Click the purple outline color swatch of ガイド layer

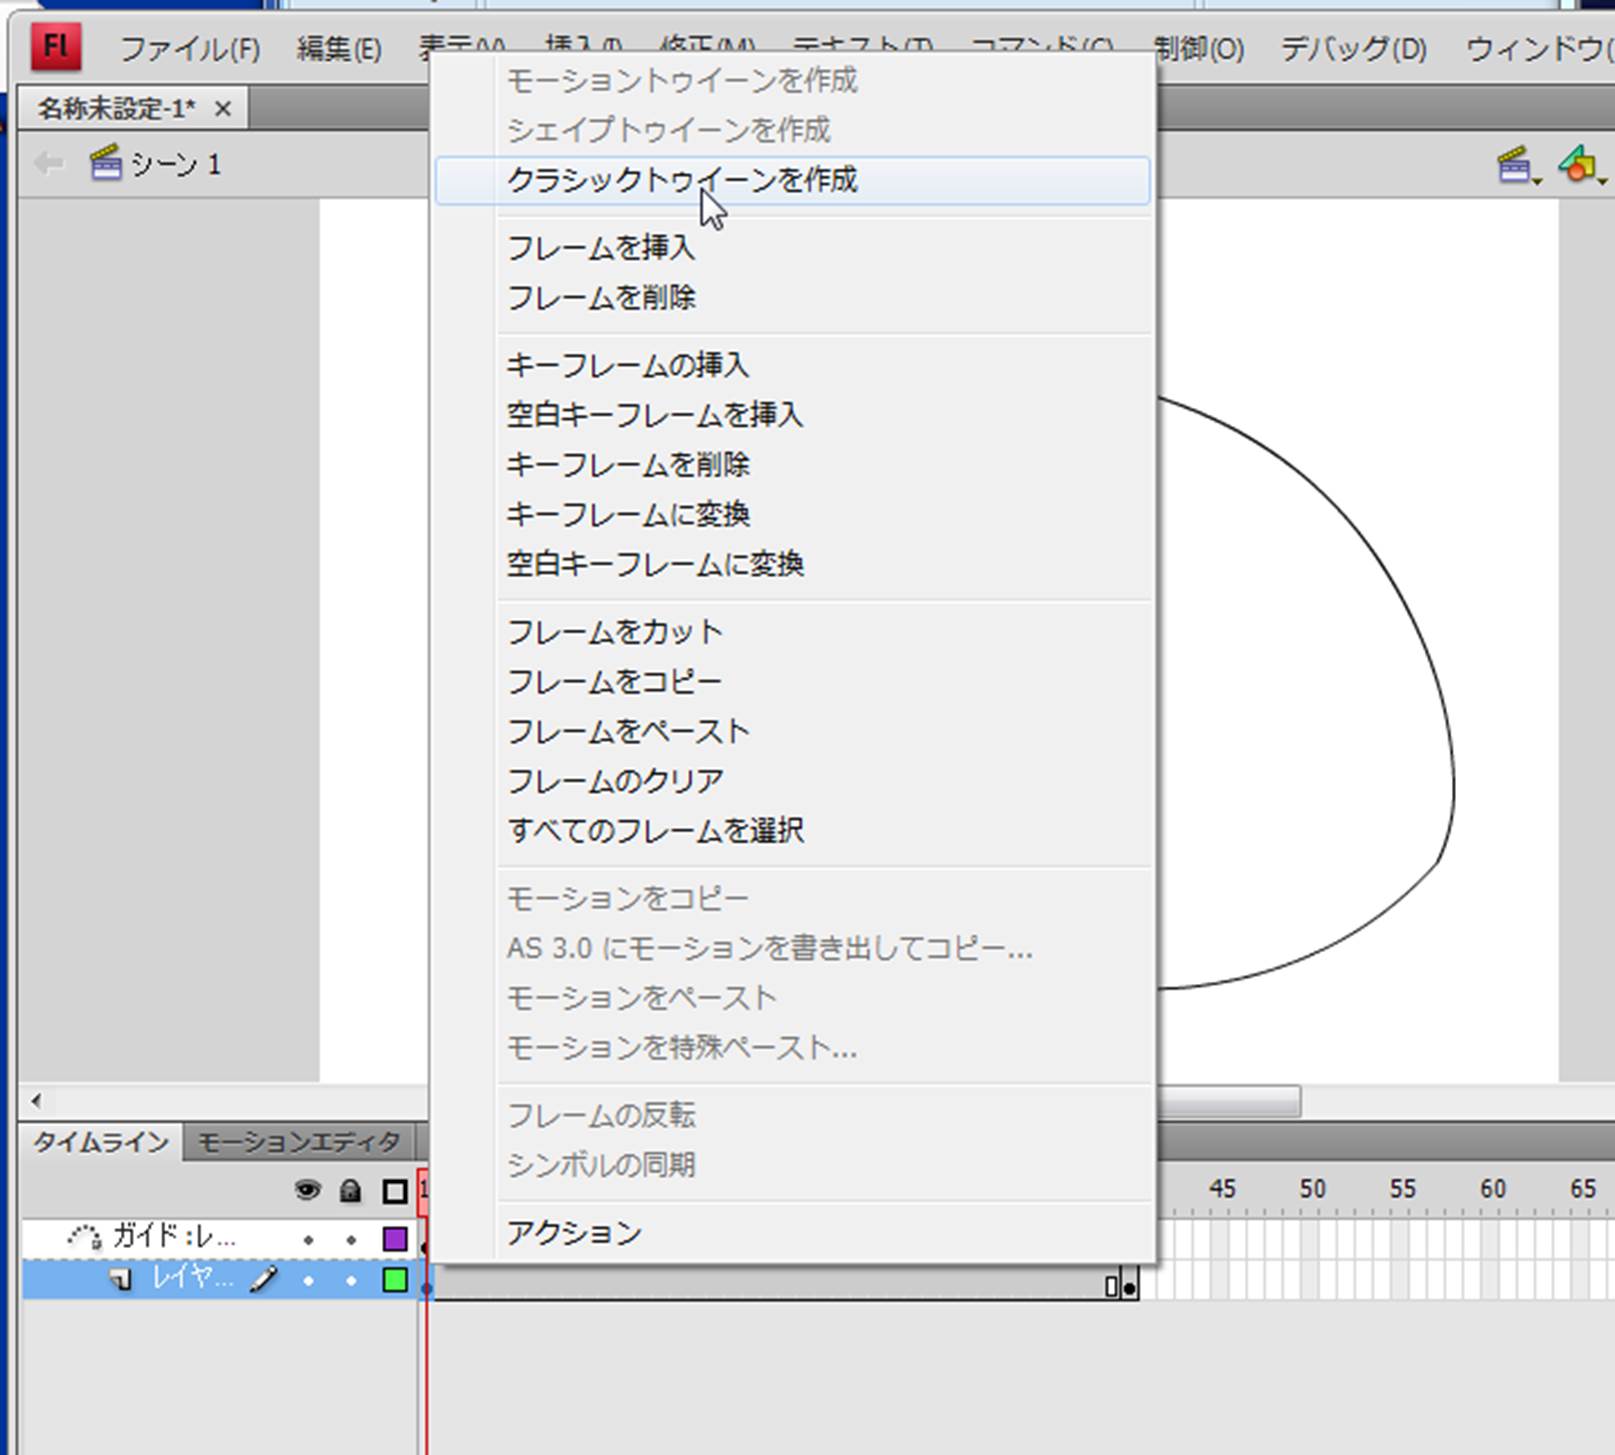[395, 1239]
